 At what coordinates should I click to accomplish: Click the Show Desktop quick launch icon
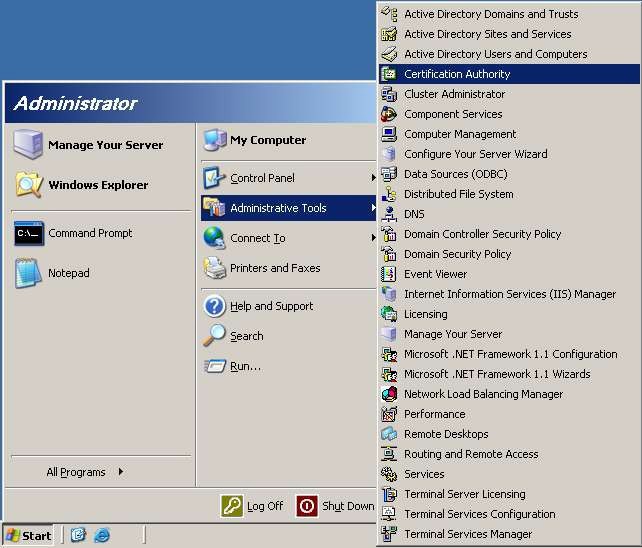(78, 535)
